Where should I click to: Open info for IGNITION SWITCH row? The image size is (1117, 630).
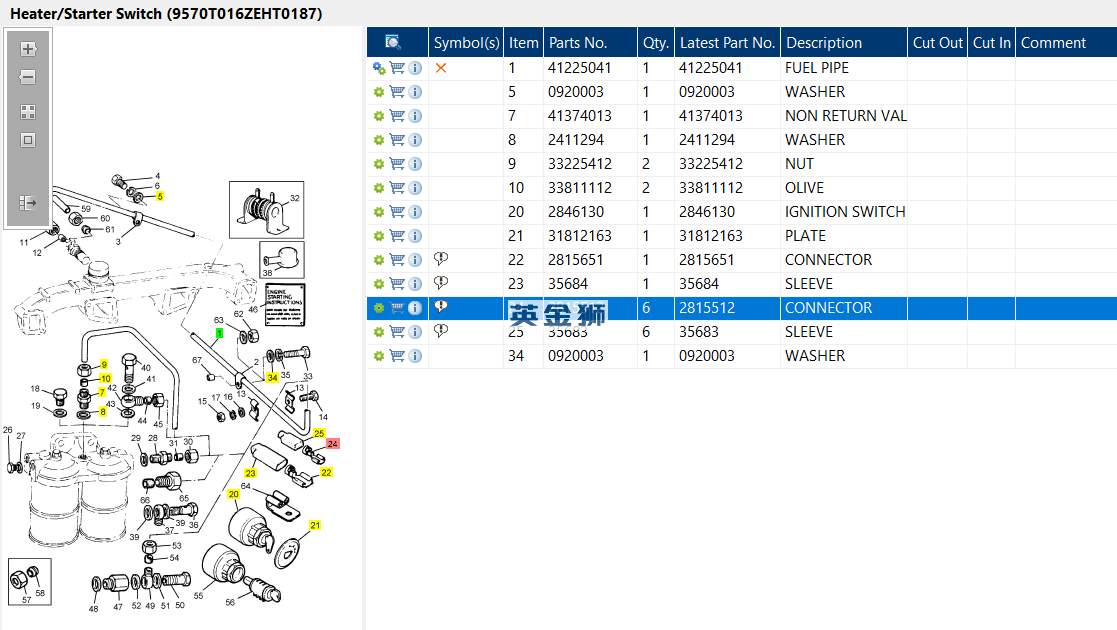click(x=415, y=212)
